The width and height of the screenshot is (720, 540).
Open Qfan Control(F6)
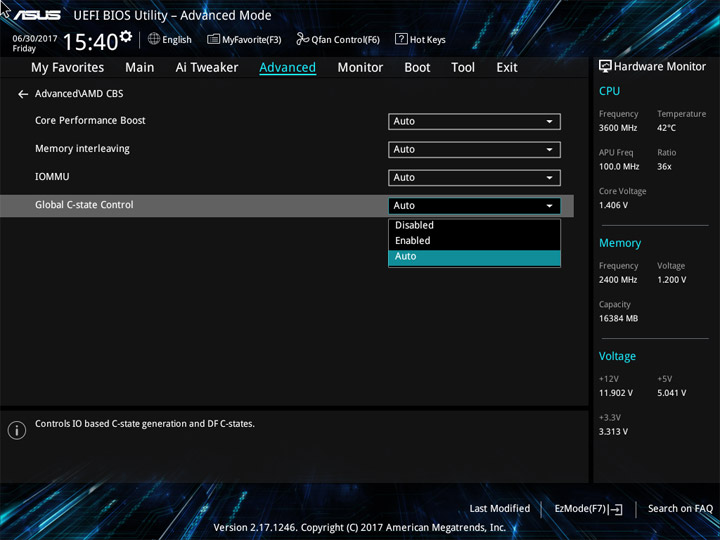tap(338, 39)
